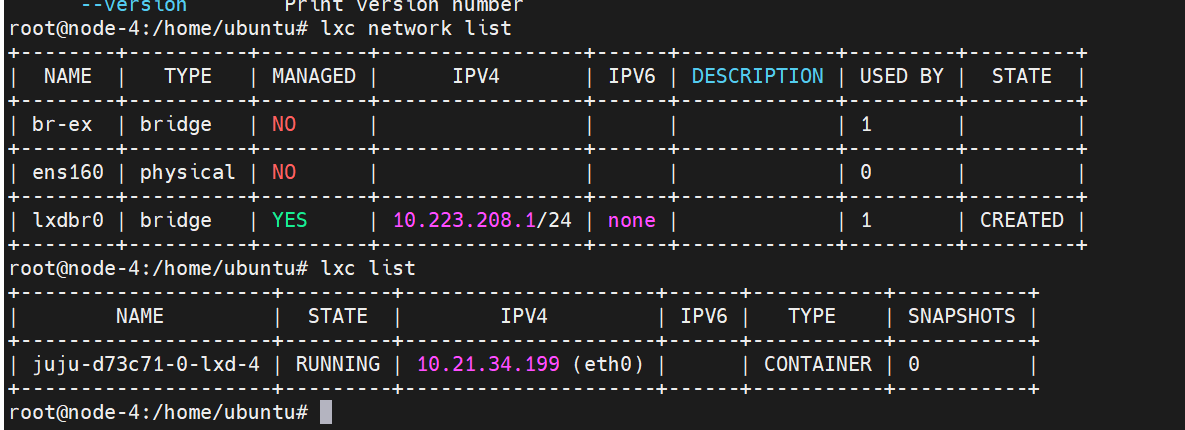
Task: Click the red NO in the br-ex row
Action: tap(283, 124)
